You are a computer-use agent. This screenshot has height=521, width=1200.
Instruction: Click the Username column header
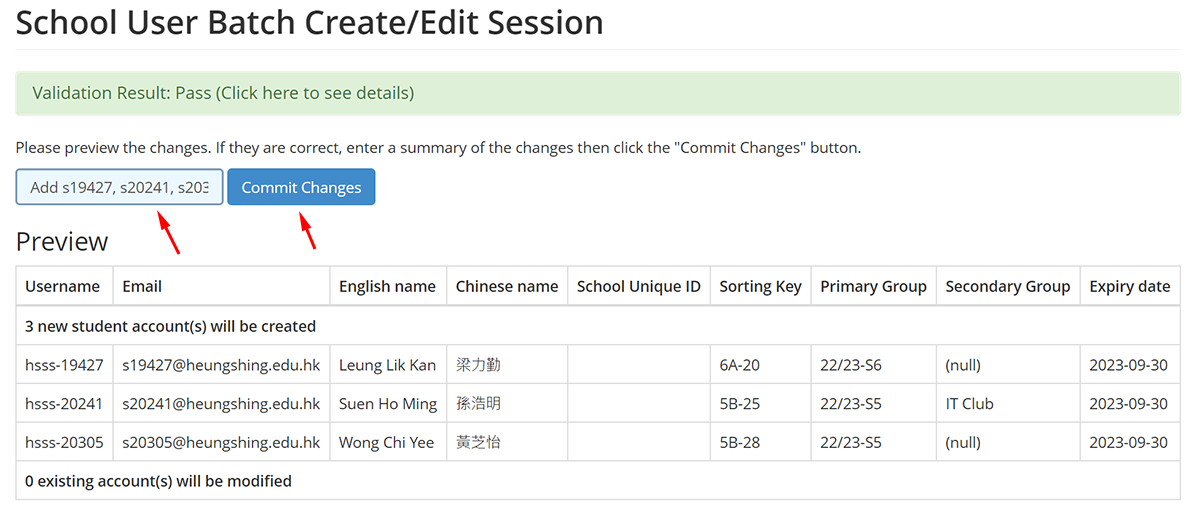(x=63, y=286)
